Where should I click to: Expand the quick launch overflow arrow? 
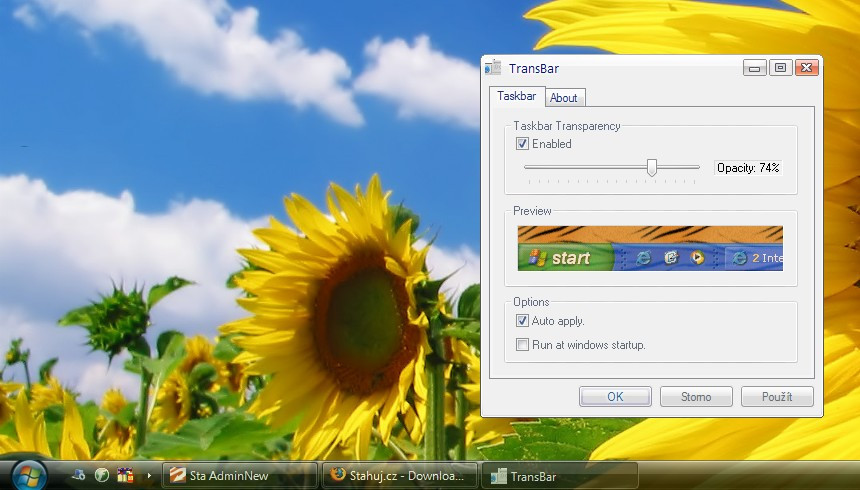click(x=149, y=475)
